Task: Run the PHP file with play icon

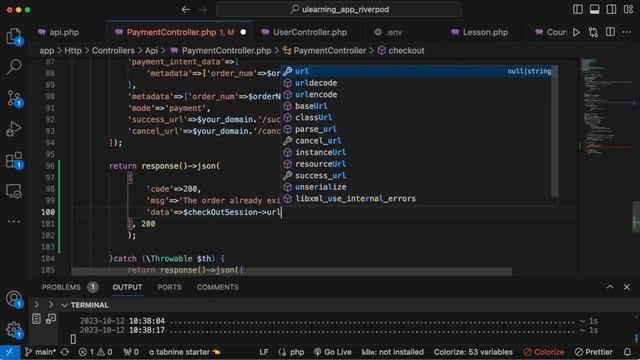Action: pyautogui.click(x=576, y=32)
